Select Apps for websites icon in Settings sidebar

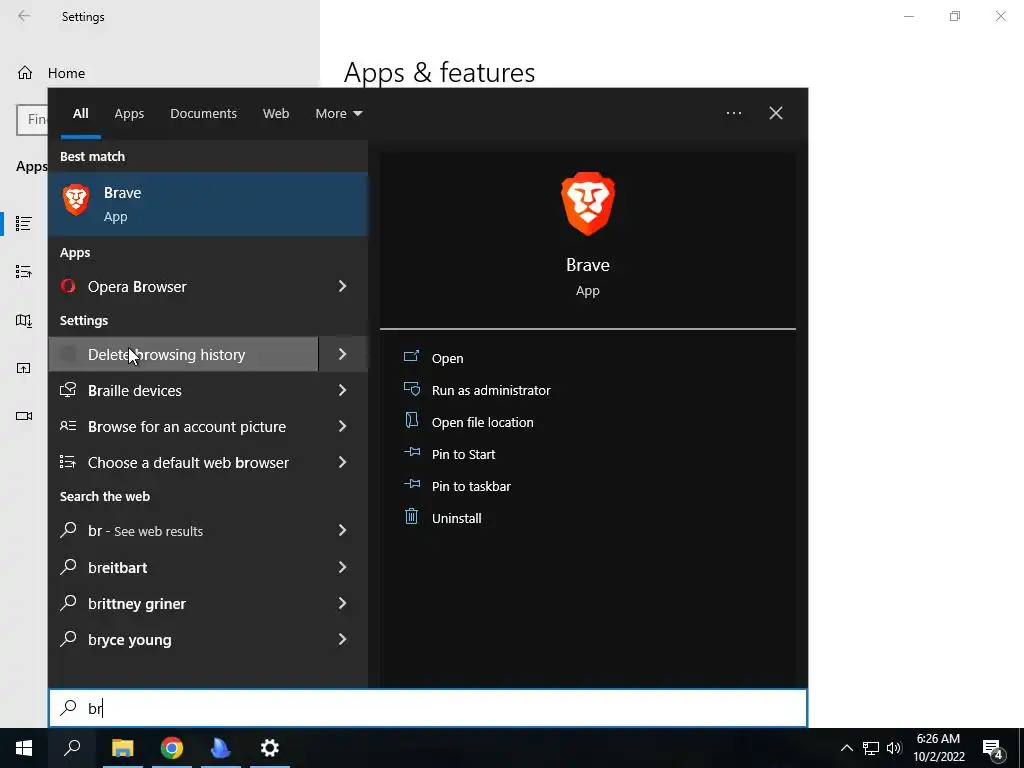click(x=24, y=368)
